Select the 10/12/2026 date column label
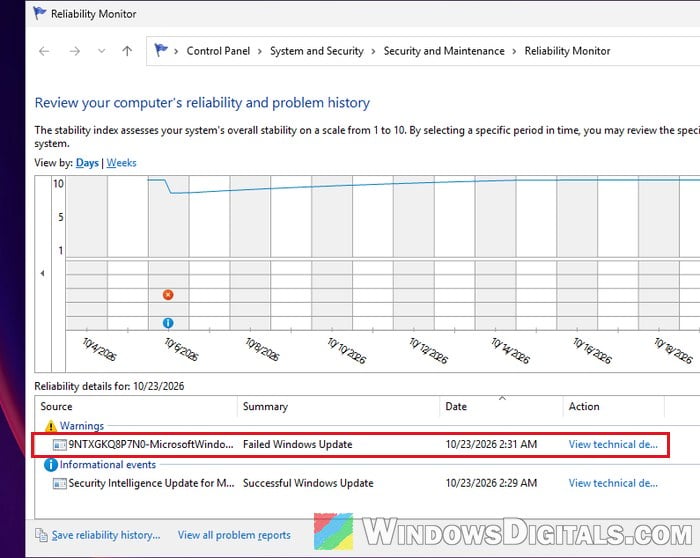 (428, 351)
